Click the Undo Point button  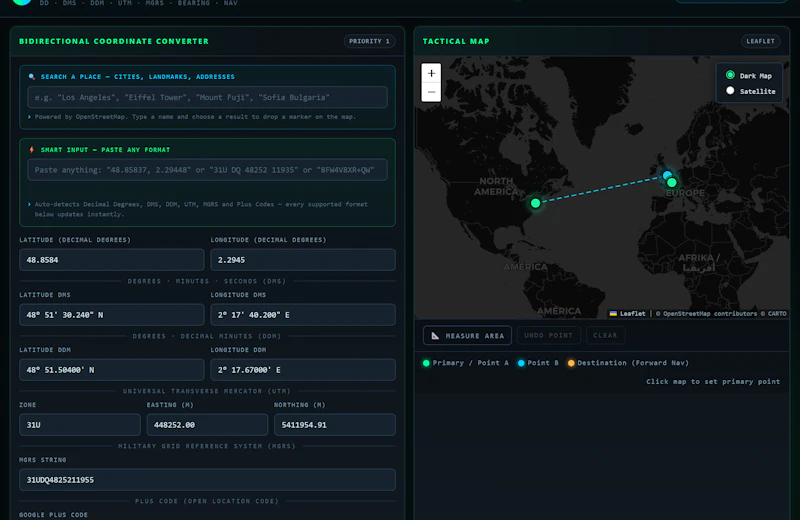548,335
